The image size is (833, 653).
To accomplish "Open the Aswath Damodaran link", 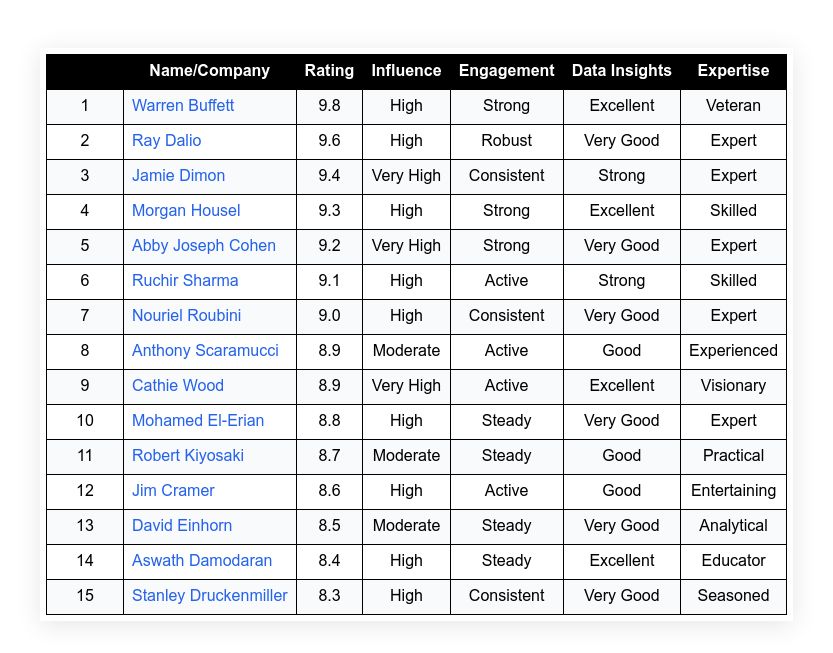I will pyautogui.click(x=202, y=560).
